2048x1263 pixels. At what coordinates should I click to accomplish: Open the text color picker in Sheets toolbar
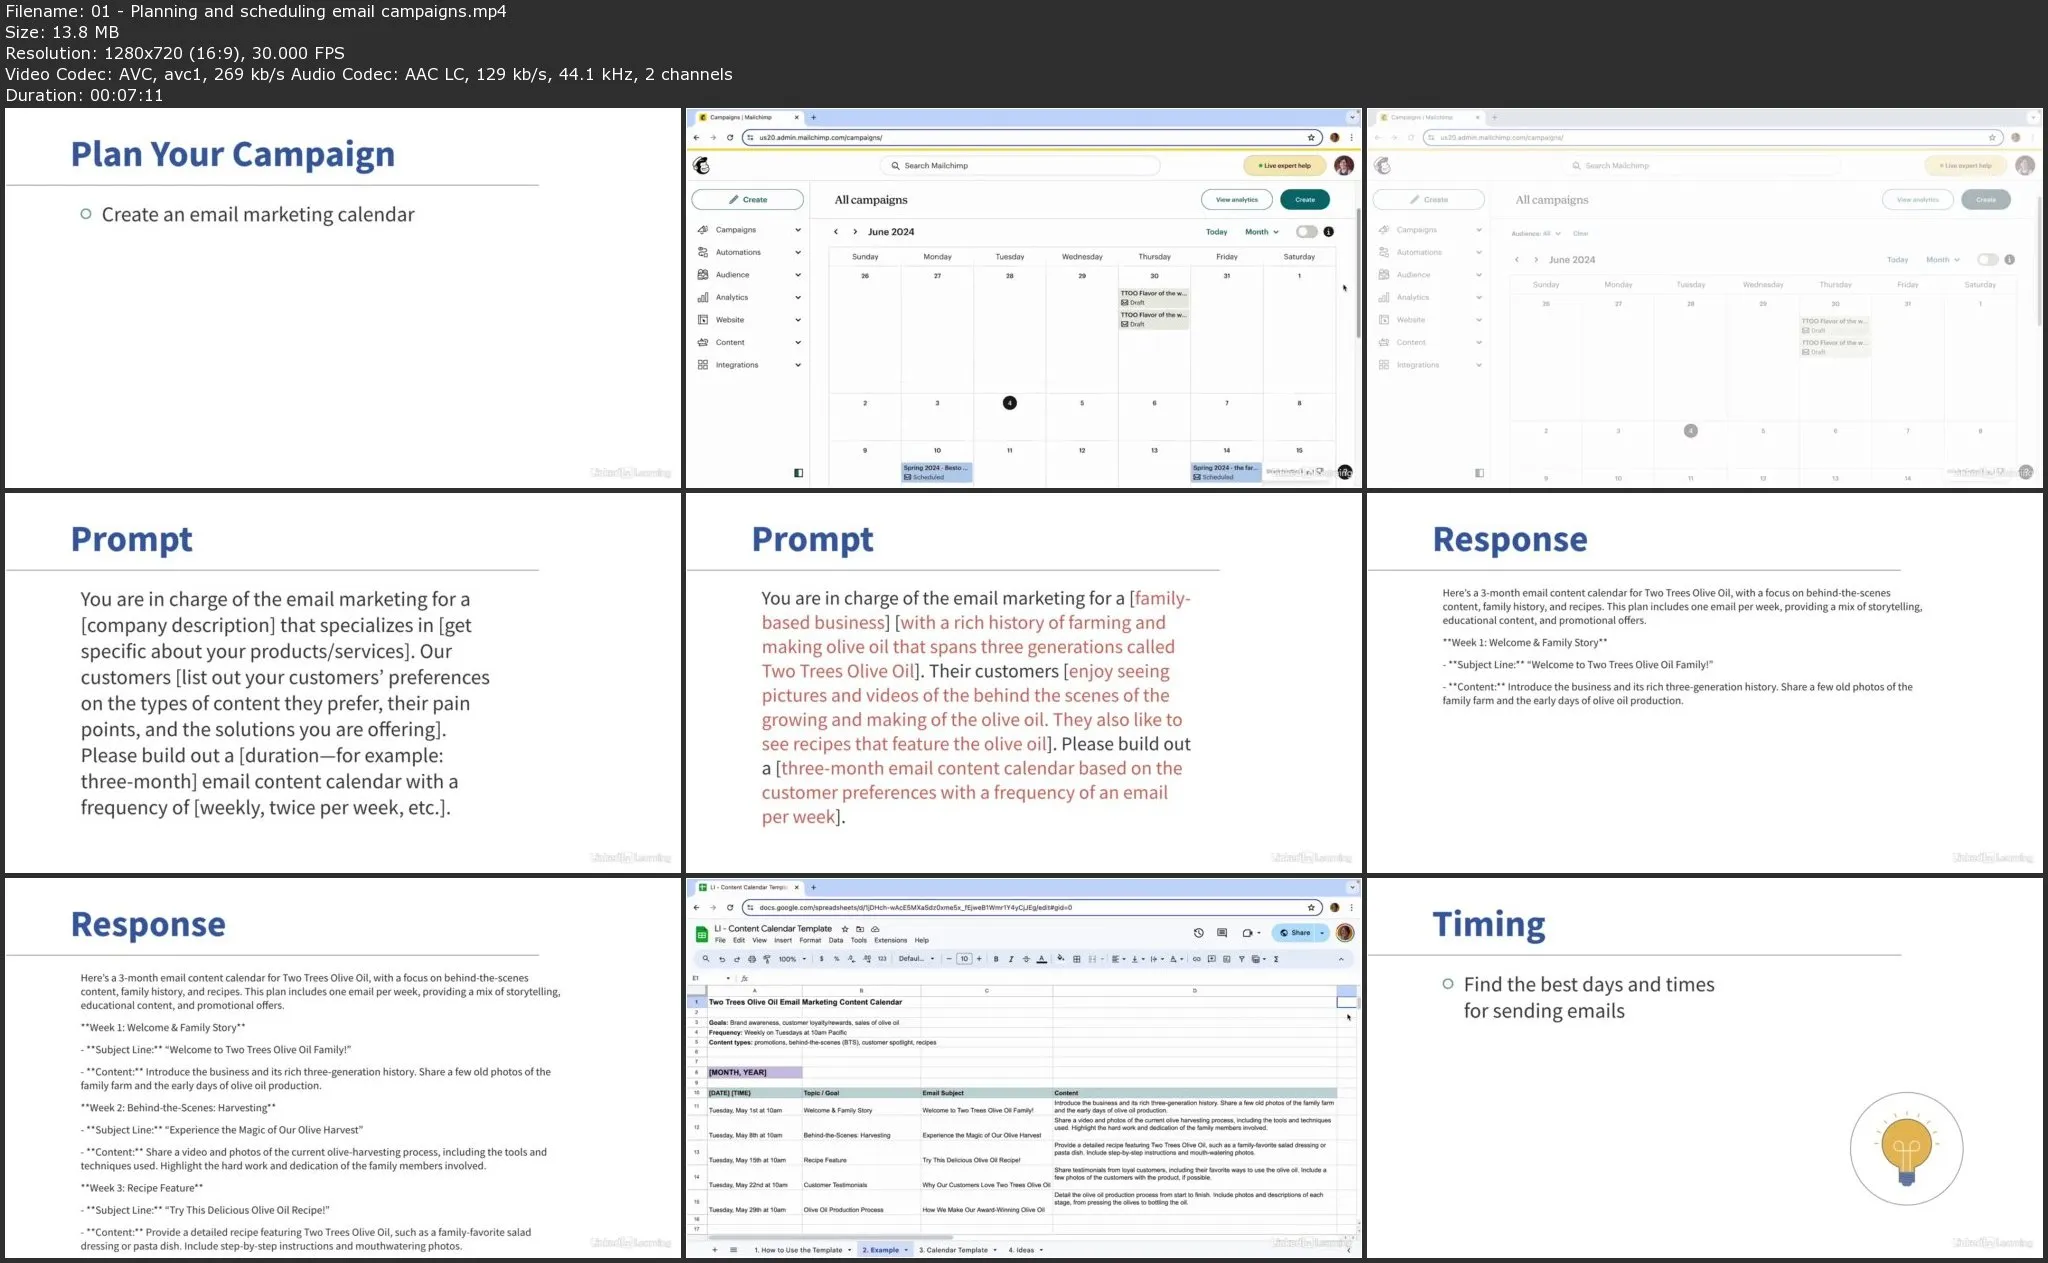1042,959
